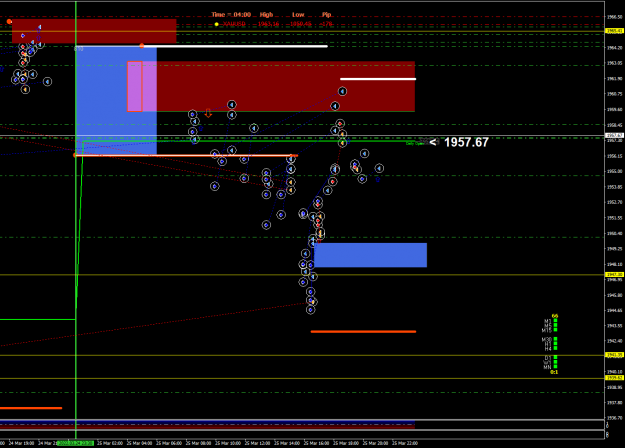The image size is (625, 448).
Task: Click the 'High' column header
Action: coord(266,15)
